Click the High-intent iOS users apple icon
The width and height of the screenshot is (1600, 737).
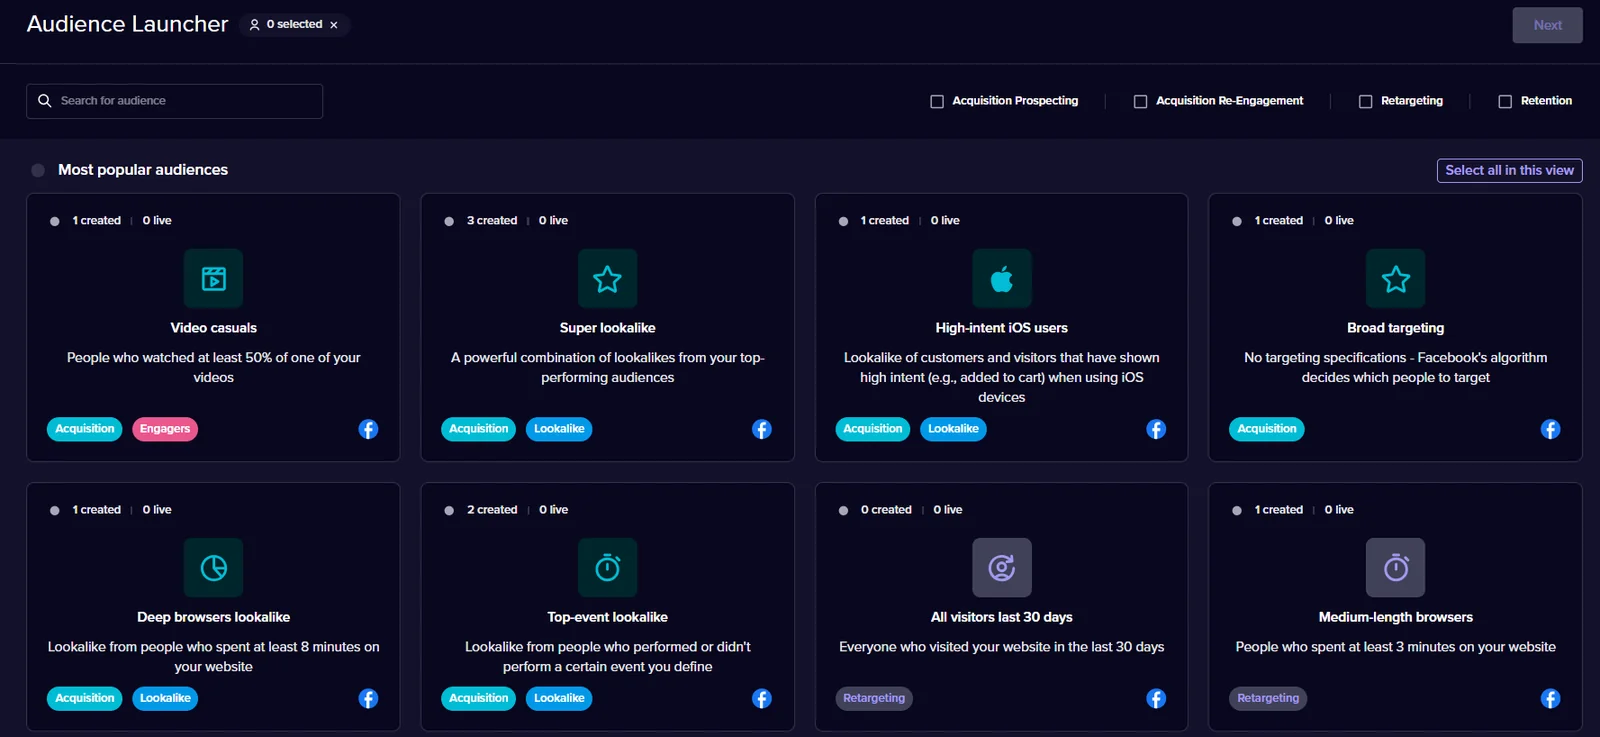[x=1001, y=278]
